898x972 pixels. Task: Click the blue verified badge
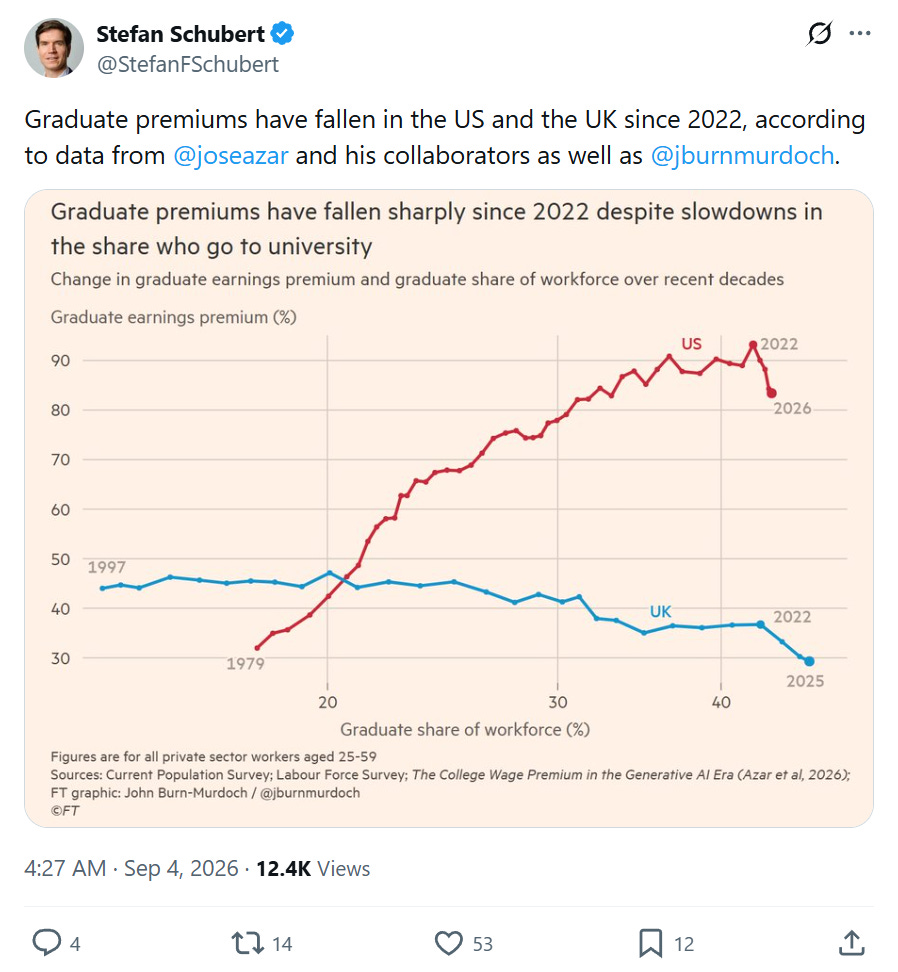282,33
